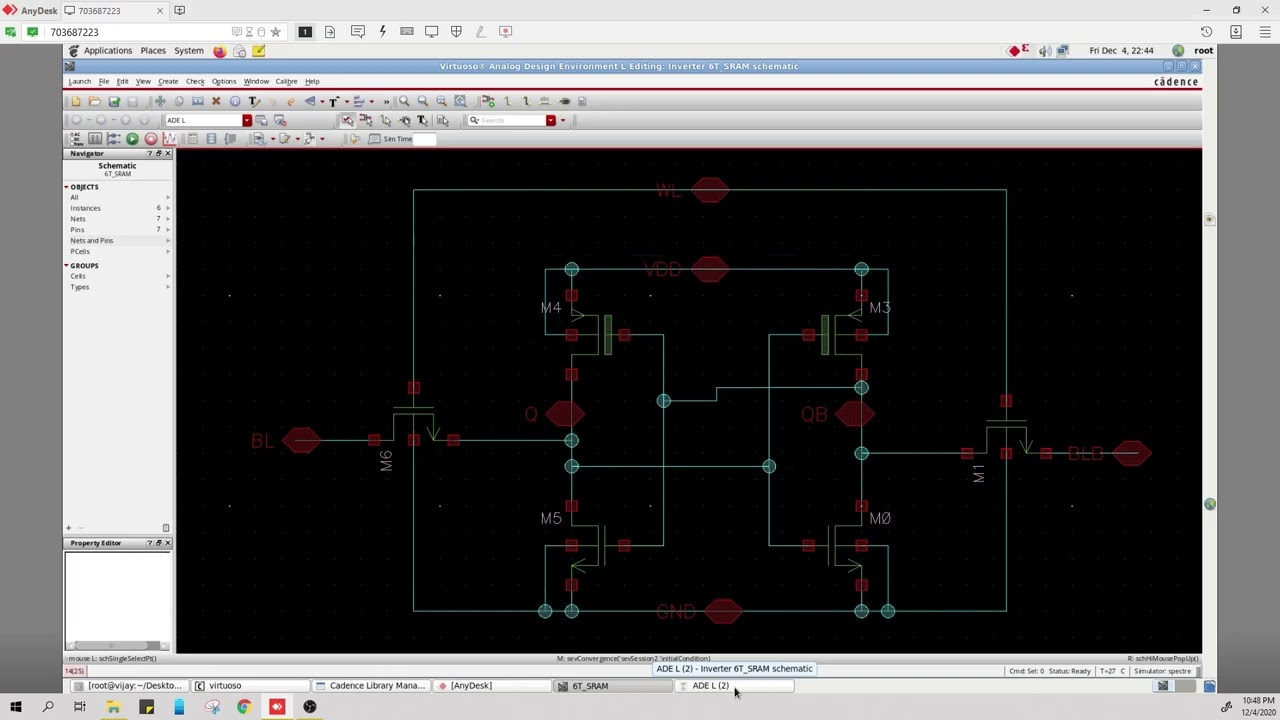1280x720 pixels.
Task: Collapse the GROUPS section in Navigator
Action: click(x=67, y=265)
